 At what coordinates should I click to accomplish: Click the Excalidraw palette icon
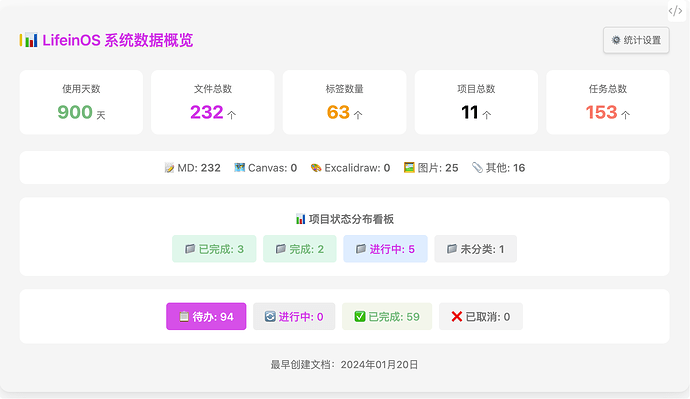(316, 168)
